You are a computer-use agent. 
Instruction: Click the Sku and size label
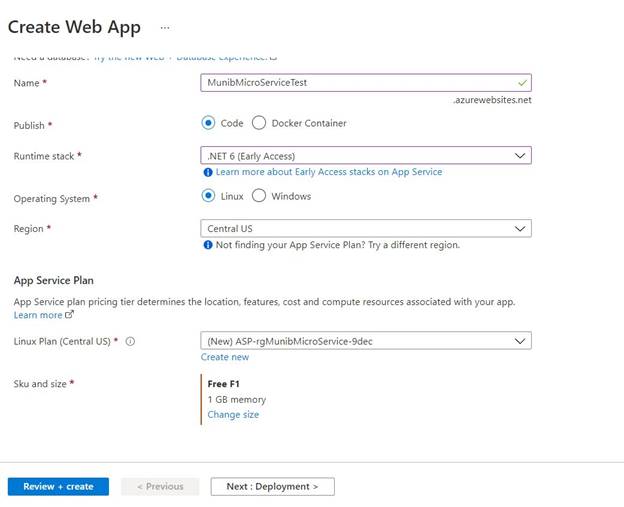pos(40,384)
